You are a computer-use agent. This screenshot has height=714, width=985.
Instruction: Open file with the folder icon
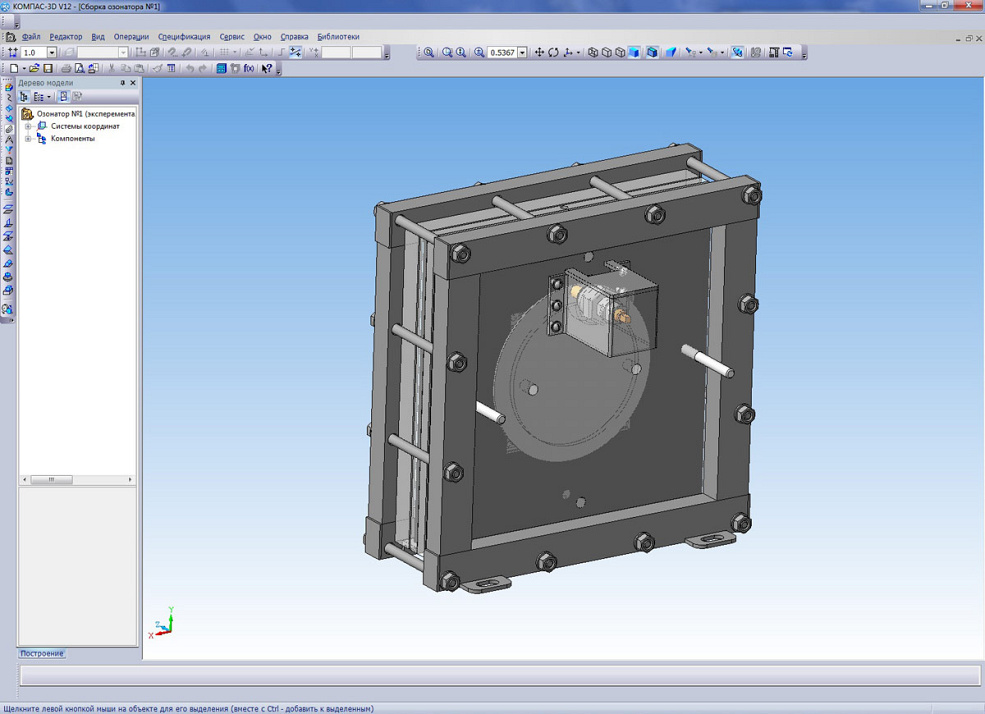(x=34, y=69)
